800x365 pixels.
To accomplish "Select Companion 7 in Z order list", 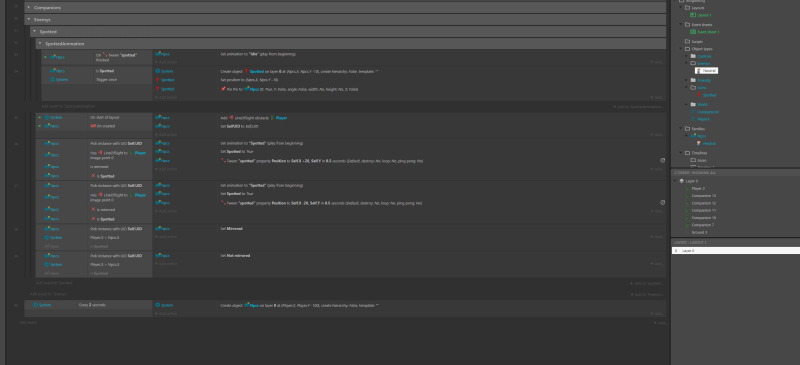I will point(703,225).
